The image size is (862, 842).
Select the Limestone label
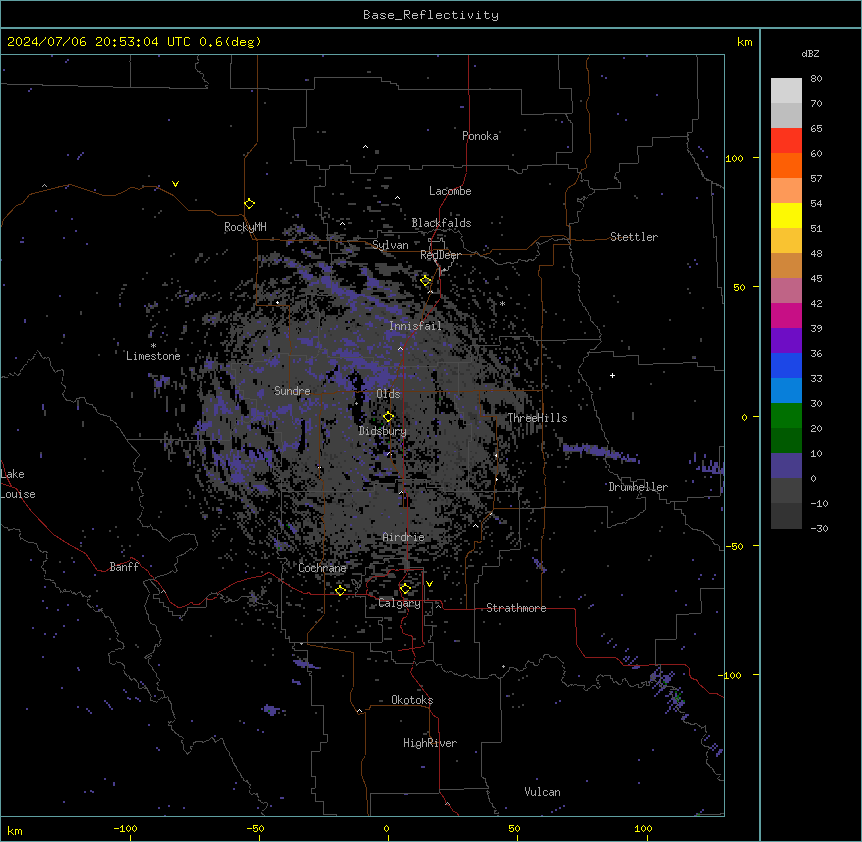click(153, 356)
